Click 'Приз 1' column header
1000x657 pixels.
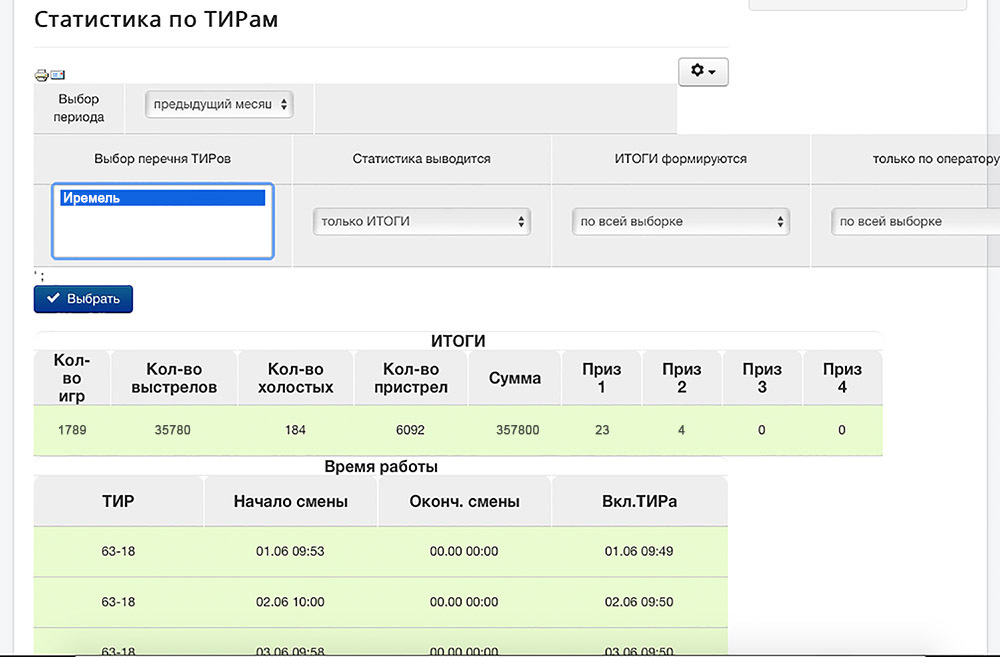(x=601, y=378)
